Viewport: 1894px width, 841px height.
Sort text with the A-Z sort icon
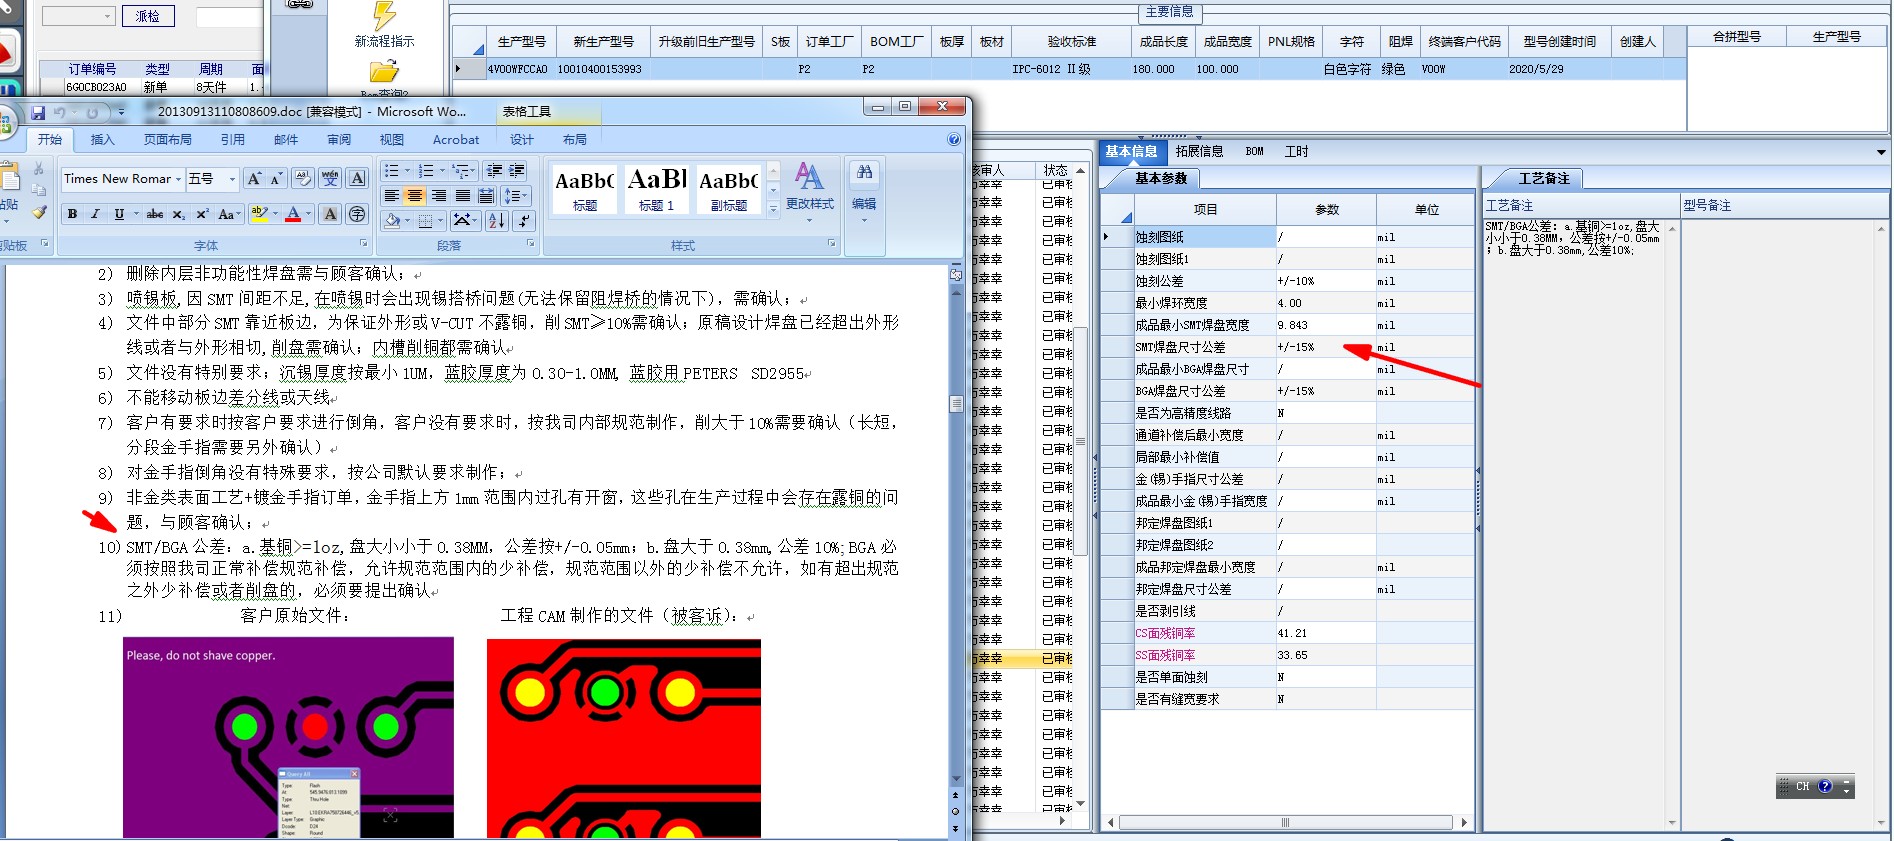coord(497,220)
